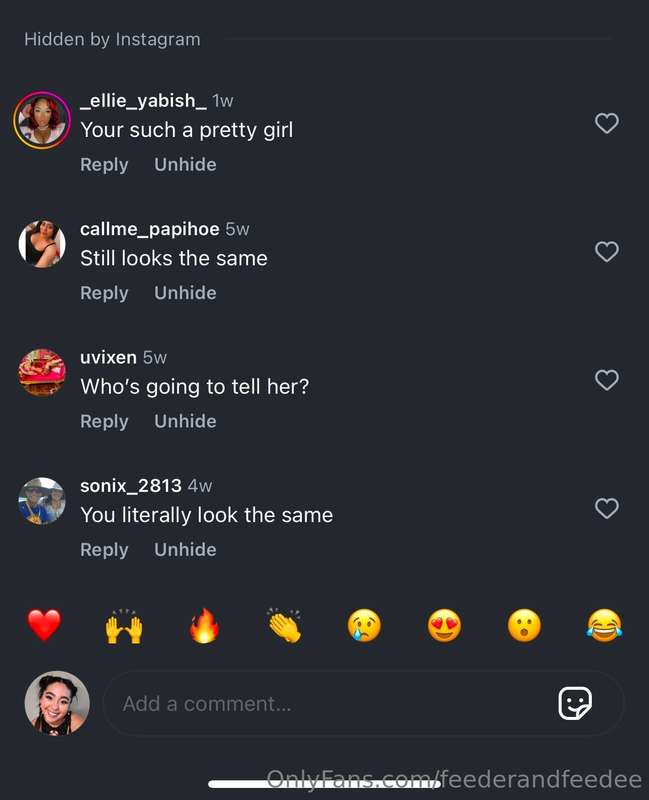Viewport: 649px width, 800px height.
Task: Insert the red heart emoji
Action: (44, 625)
